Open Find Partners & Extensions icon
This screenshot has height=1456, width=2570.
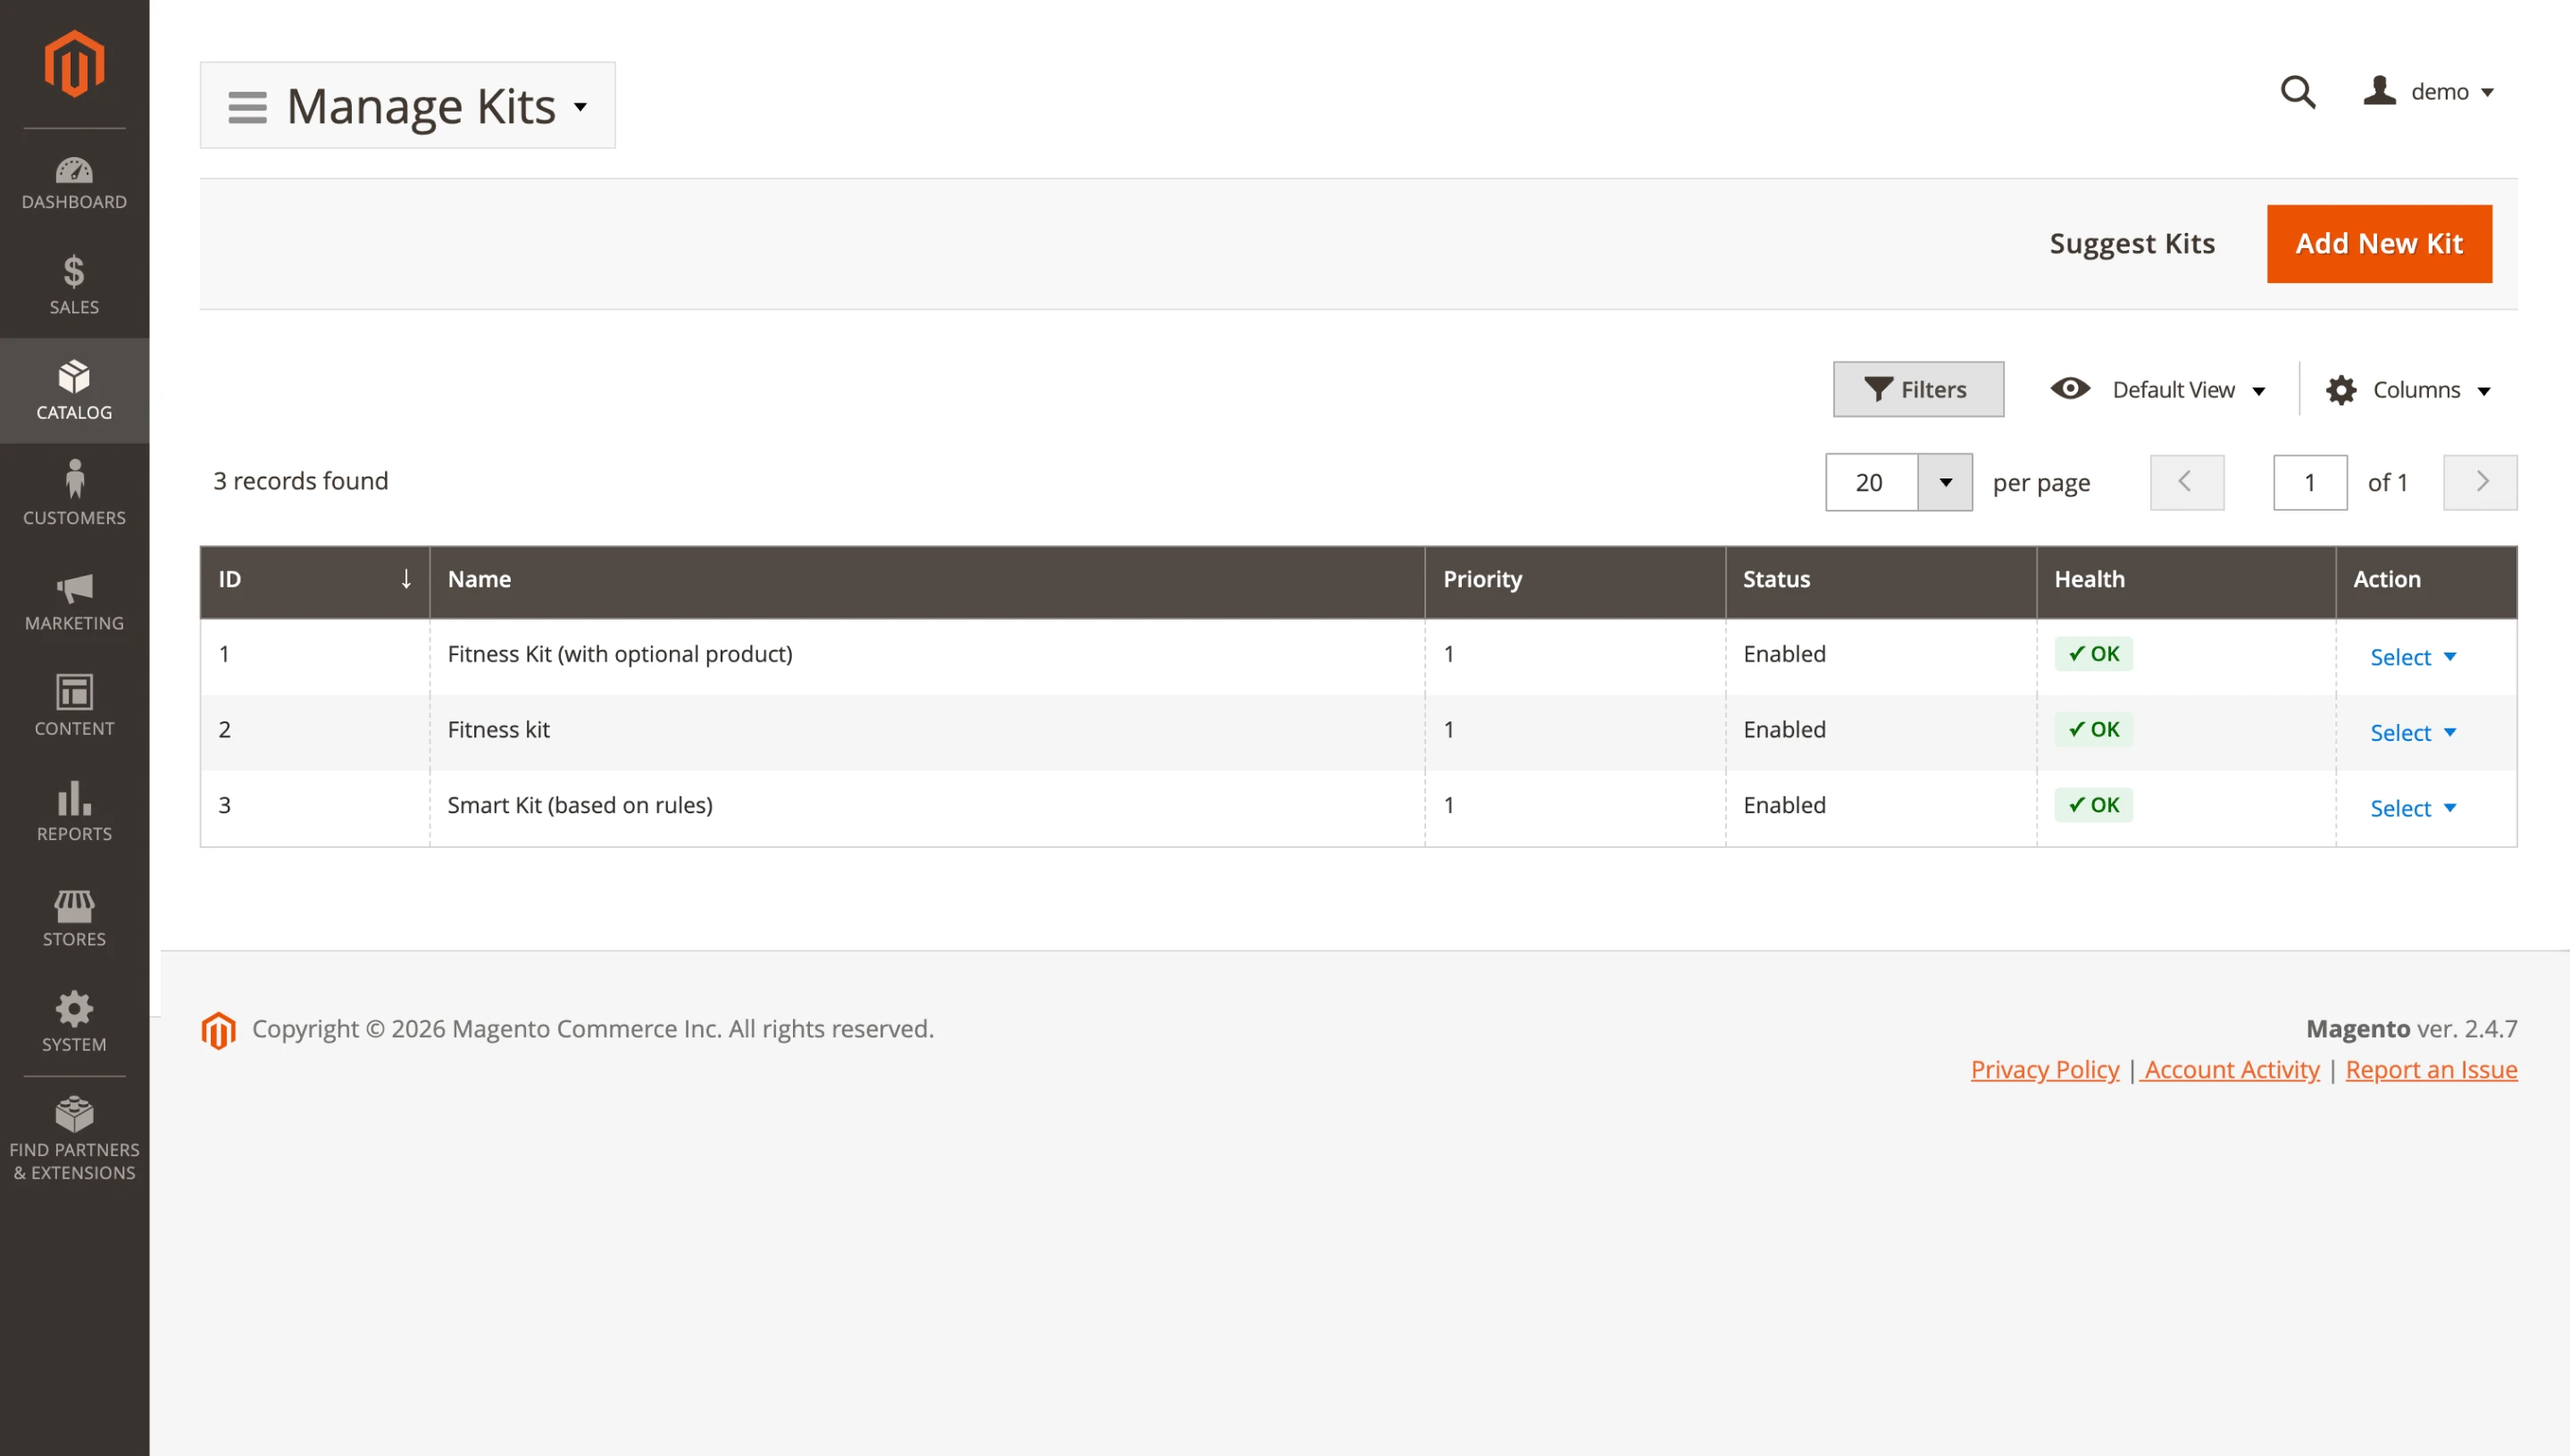(74, 1139)
